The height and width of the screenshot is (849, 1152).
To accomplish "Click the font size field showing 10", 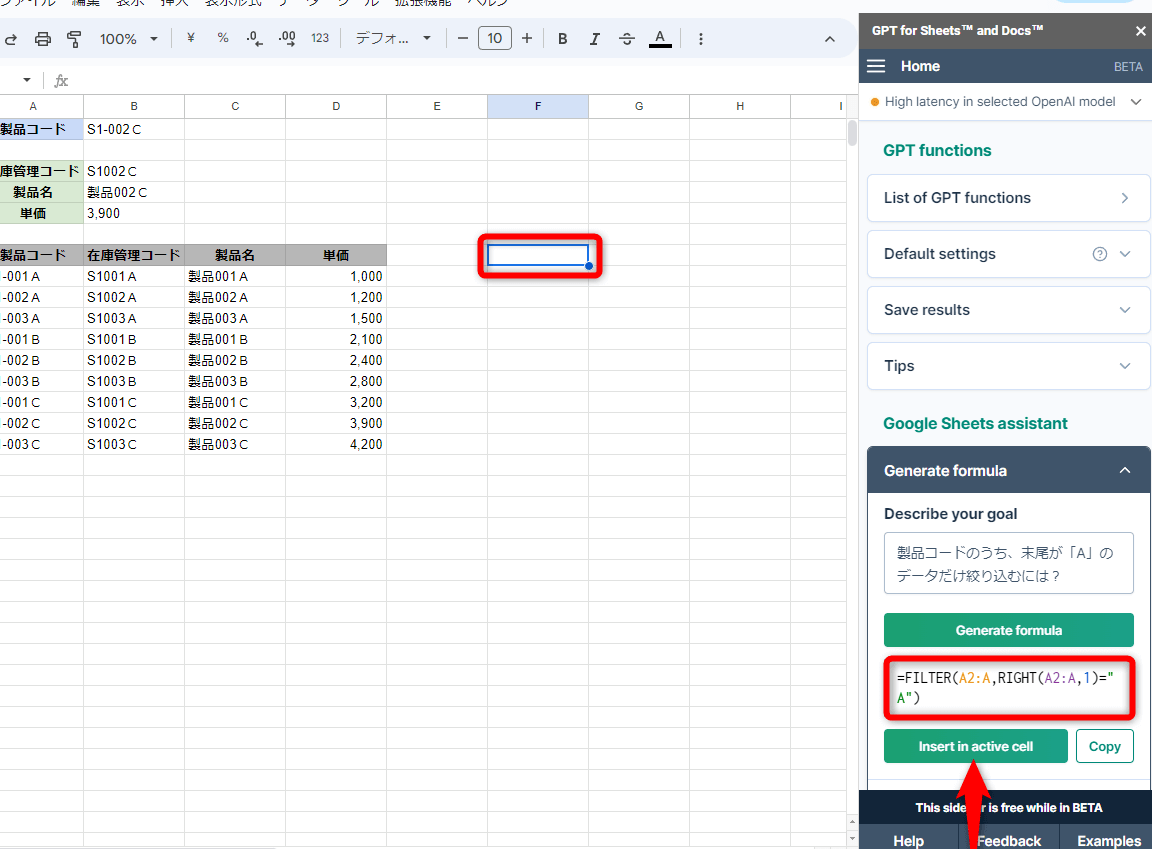I will (x=494, y=38).
